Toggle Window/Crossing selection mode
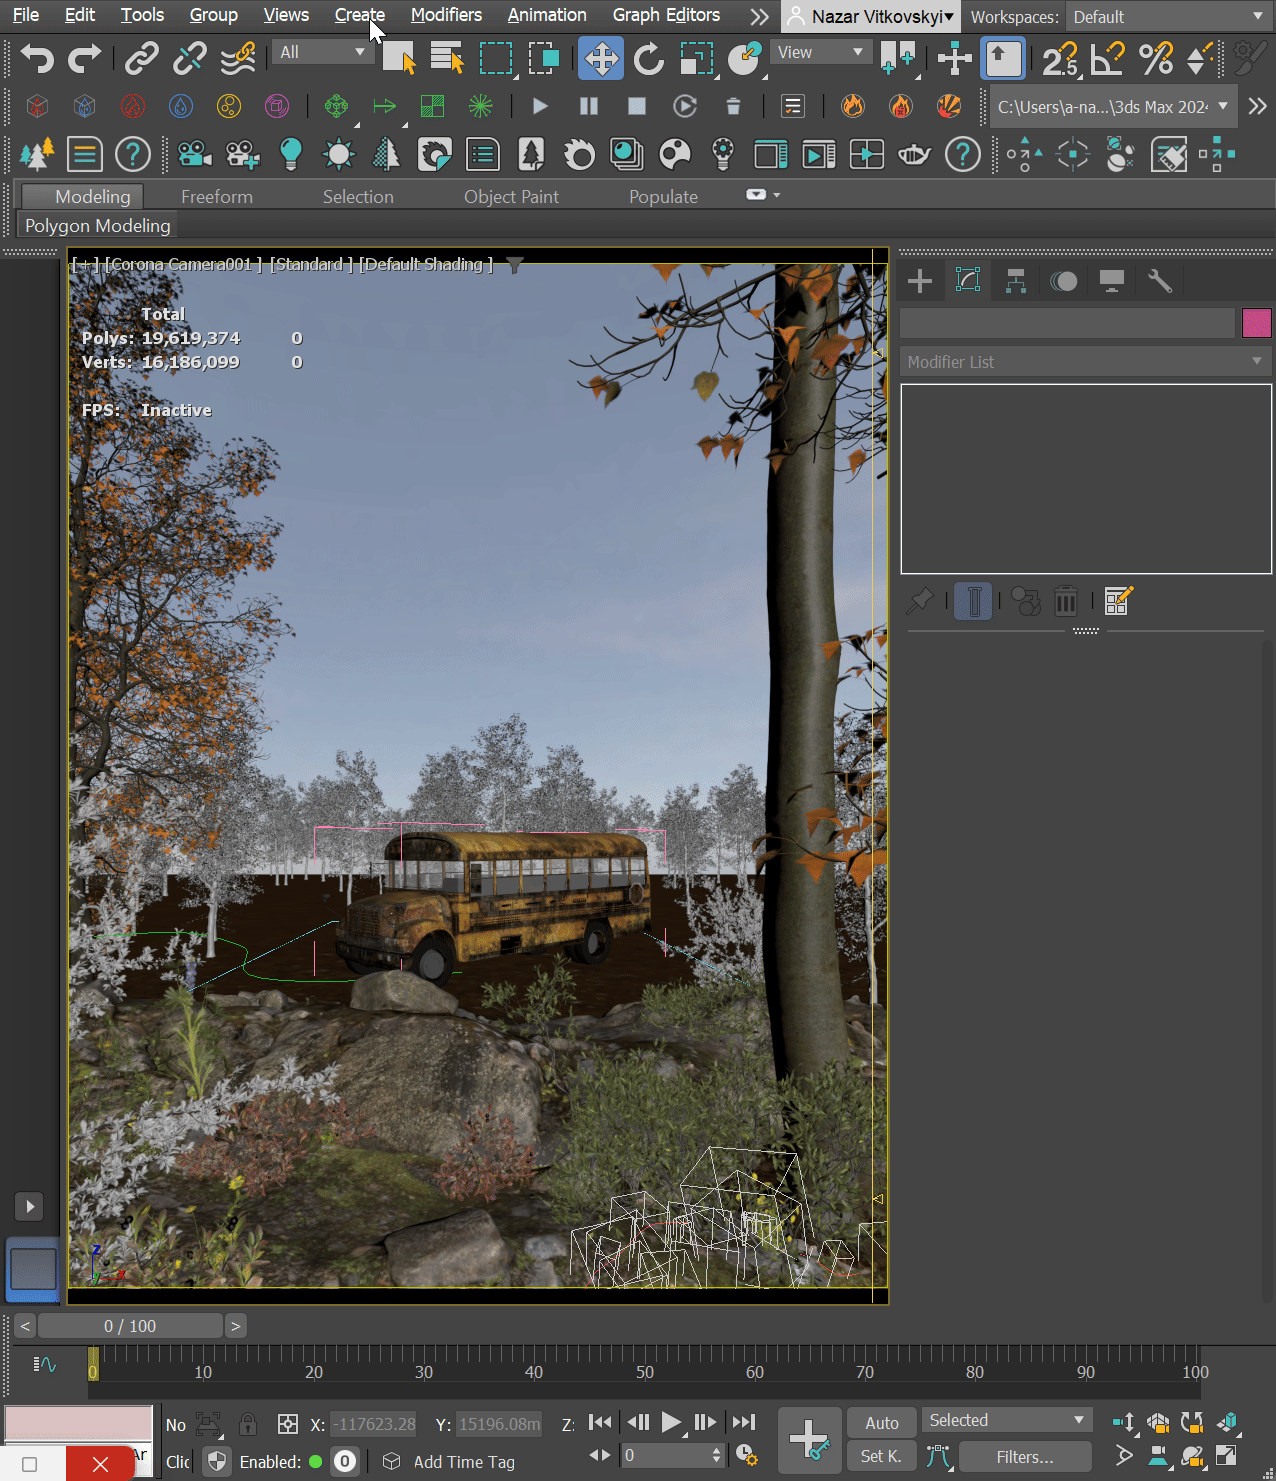Image resolution: width=1276 pixels, height=1481 pixels. [544, 59]
